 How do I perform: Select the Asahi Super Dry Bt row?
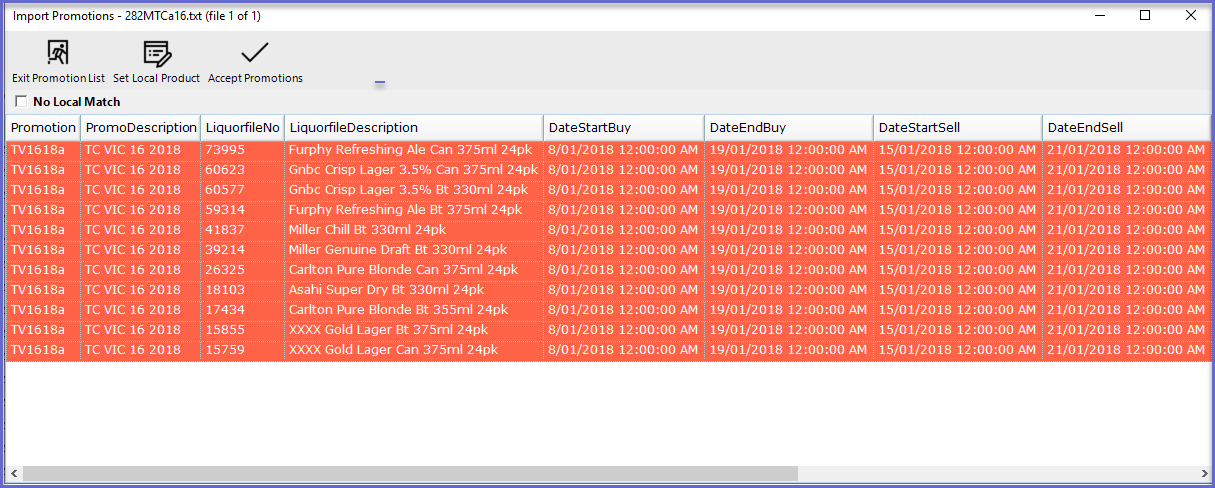pos(608,290)
